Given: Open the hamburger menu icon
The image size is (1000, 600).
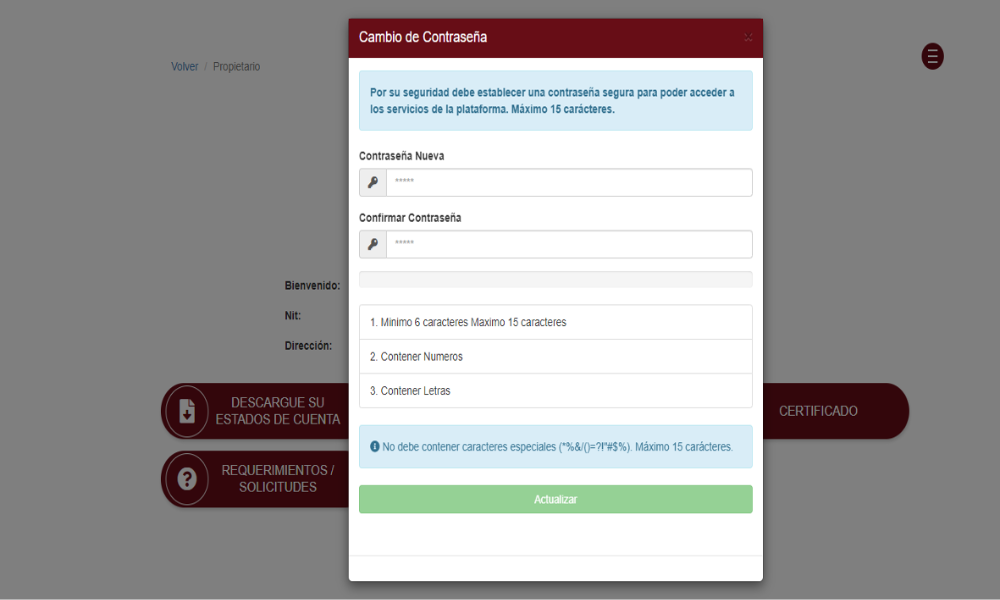Looking at the screenshot, I should point(932,56).
